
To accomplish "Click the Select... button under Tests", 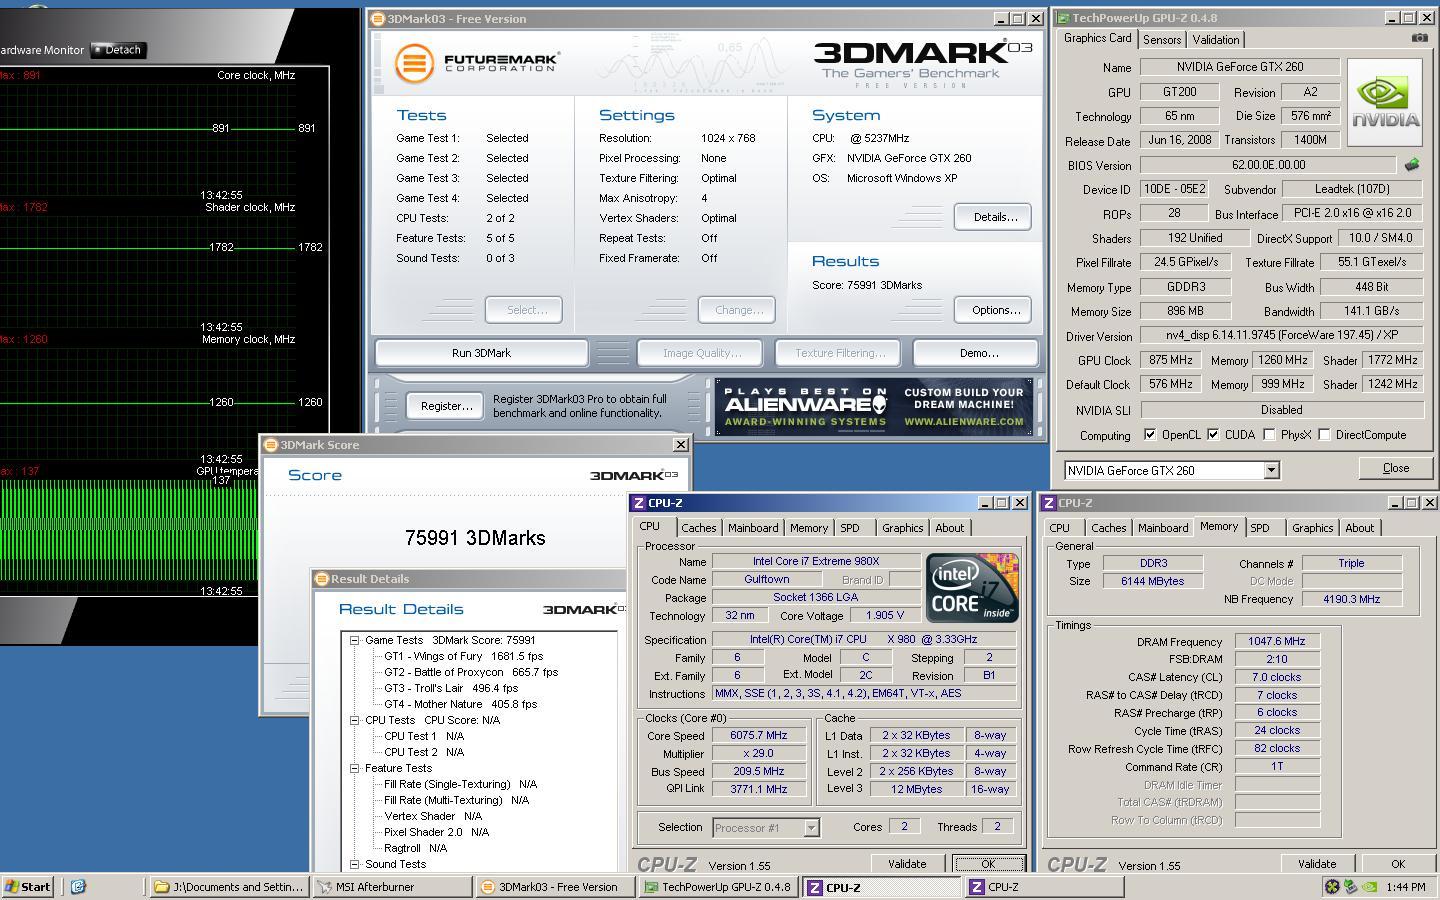I will click(x=523, y=310).
